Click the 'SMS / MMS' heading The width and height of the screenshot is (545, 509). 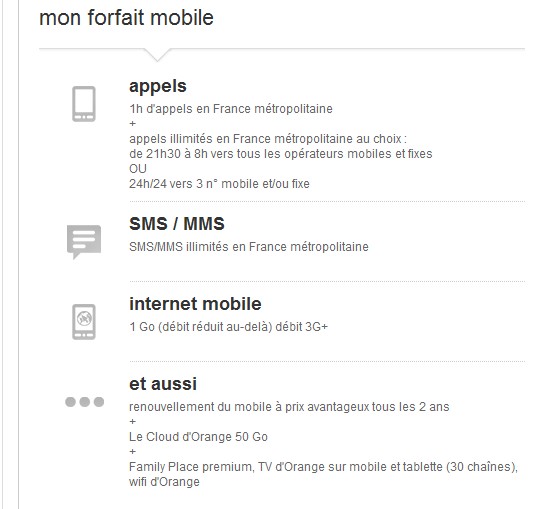pyautogui.click(x=177, y=224)
